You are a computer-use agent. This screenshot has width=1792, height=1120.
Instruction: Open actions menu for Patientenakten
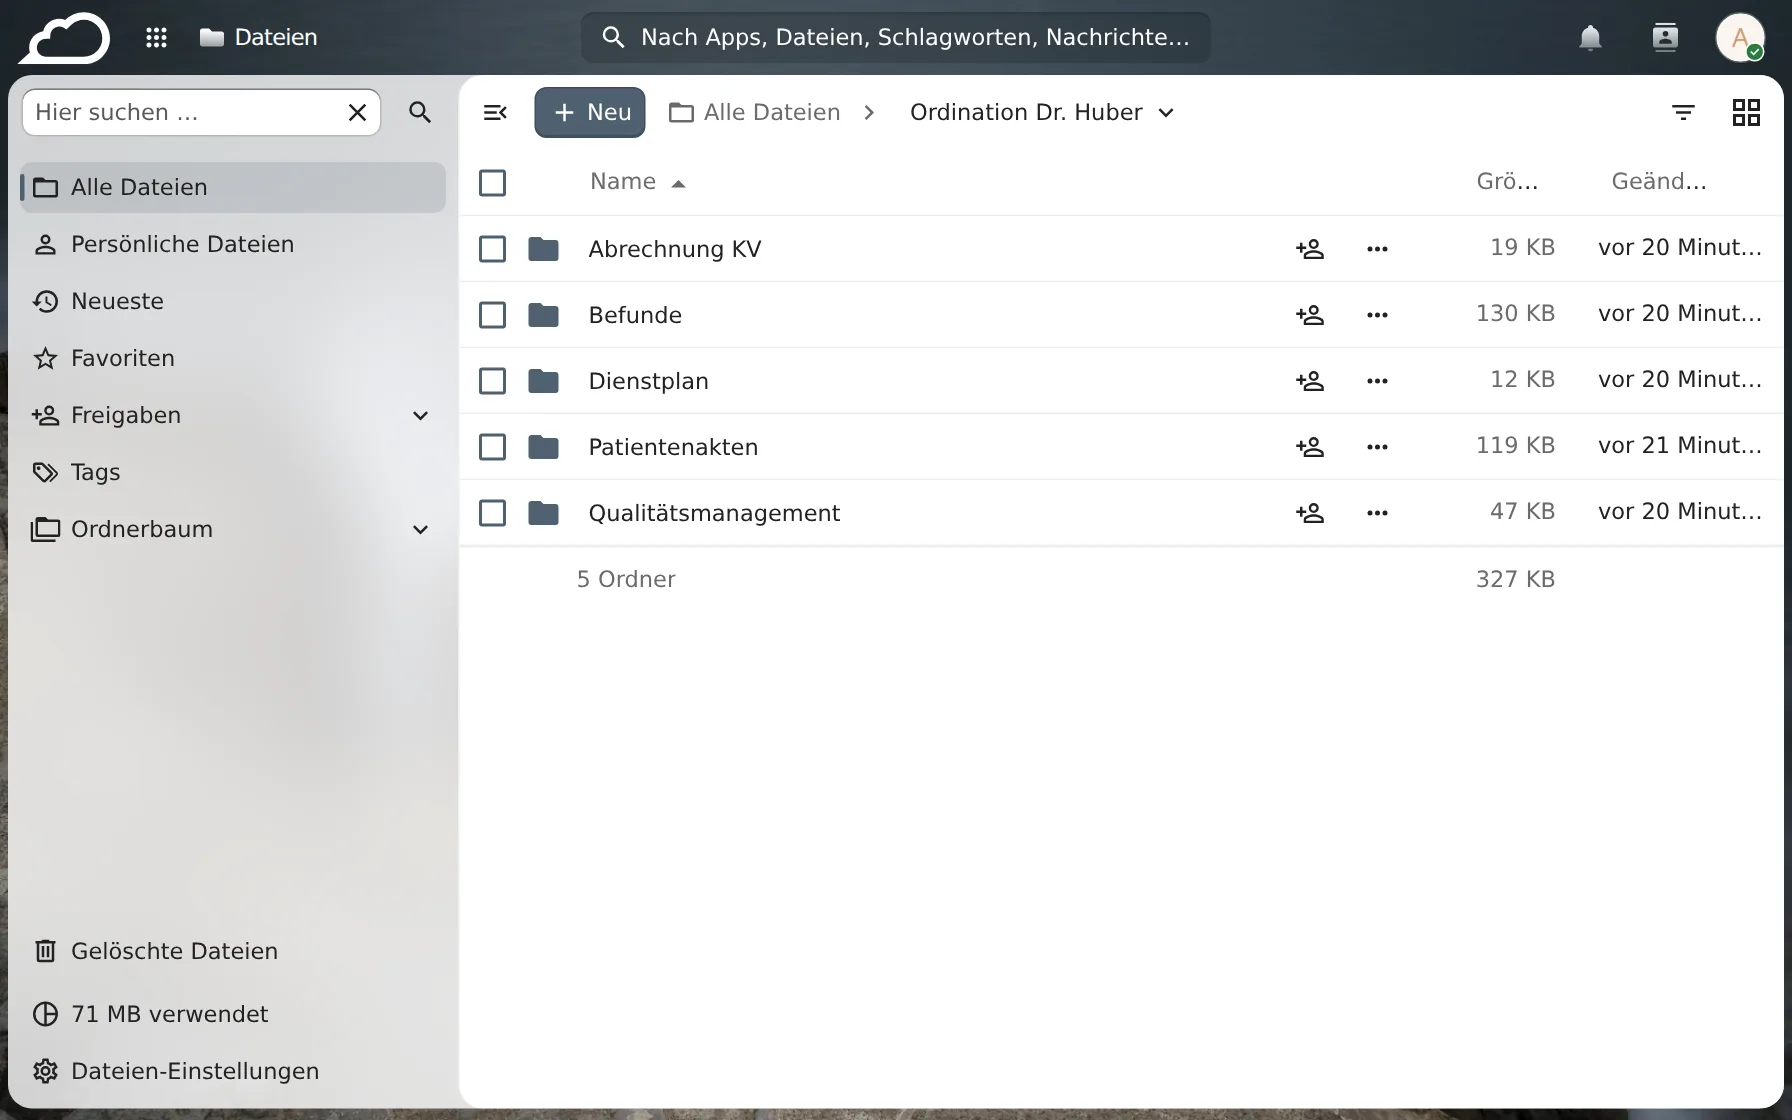[x=1377, y=447]
